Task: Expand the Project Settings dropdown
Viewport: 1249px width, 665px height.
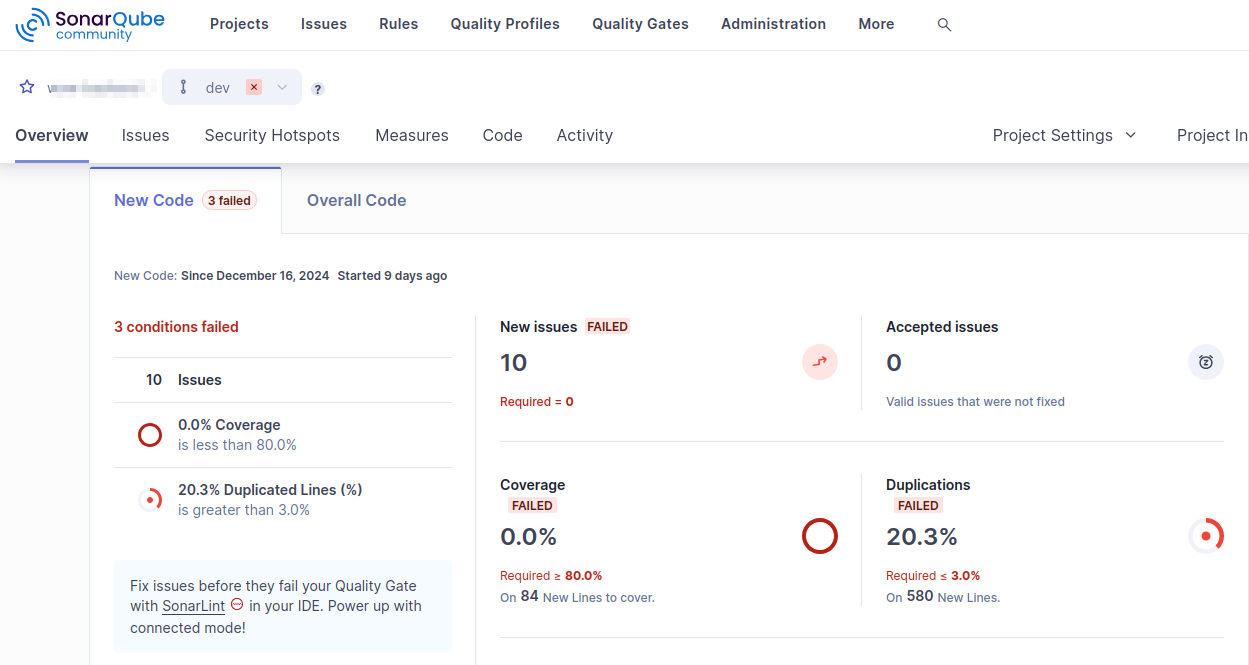Action: [1064, 135]
